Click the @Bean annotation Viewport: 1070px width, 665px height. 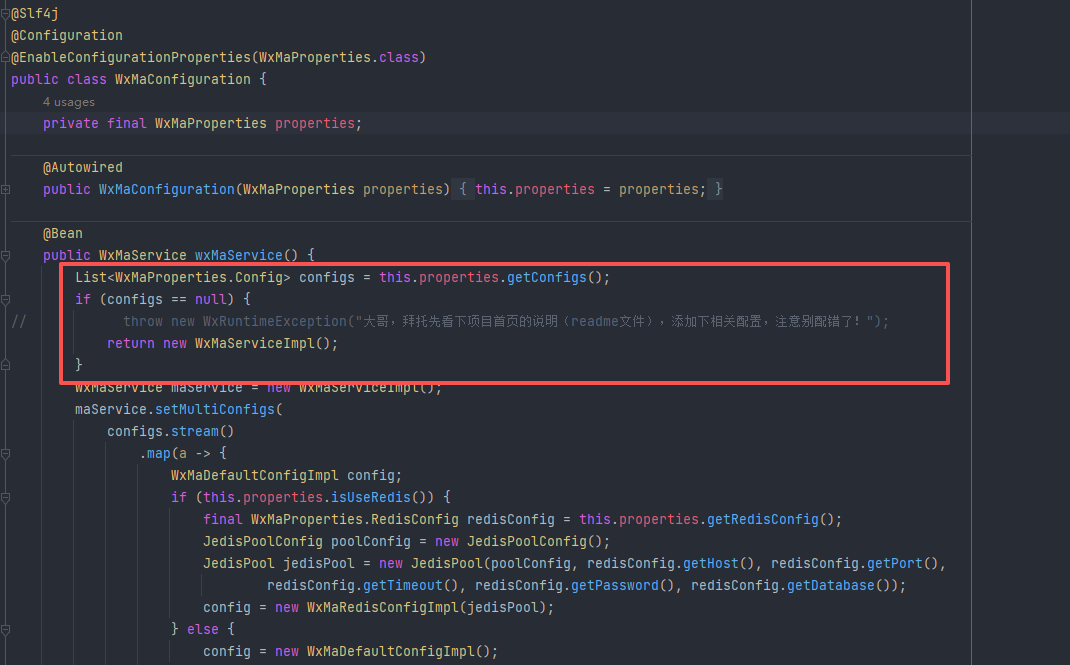click(x=62, y=233)
